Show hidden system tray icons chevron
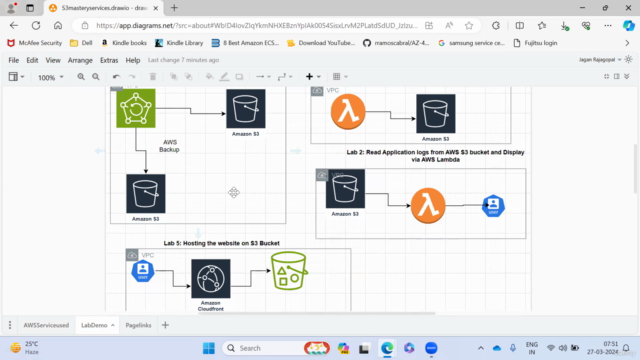The image size is (640, 360). point(481,348)
